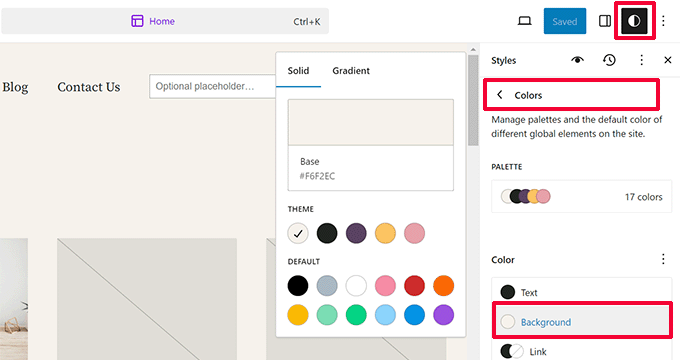Pick the pink theme swatch
The height and width of the screenshot is (360, 680).
(414, 233)
